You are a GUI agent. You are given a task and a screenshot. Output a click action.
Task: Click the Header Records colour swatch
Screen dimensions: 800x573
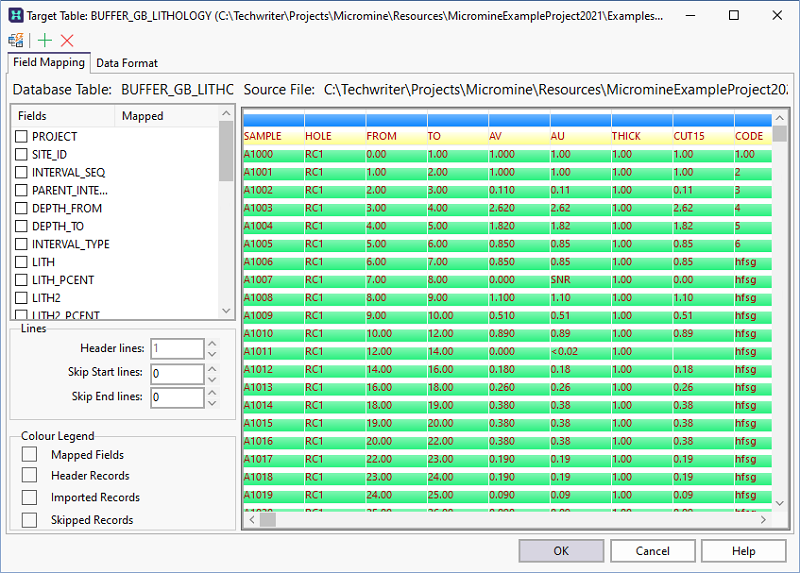(29, 475)
